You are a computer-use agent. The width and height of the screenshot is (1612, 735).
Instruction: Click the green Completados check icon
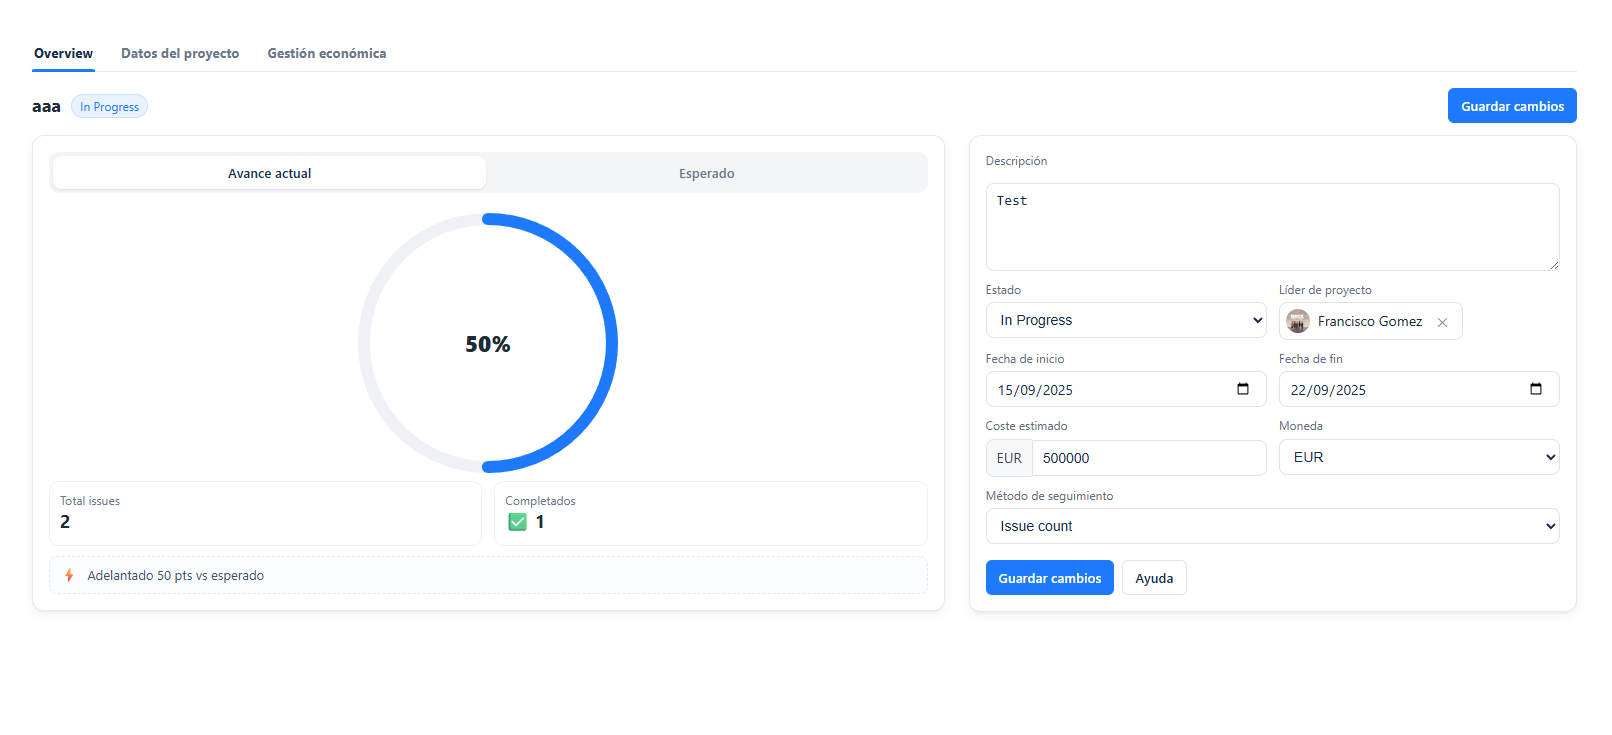[x=517, y=522]
